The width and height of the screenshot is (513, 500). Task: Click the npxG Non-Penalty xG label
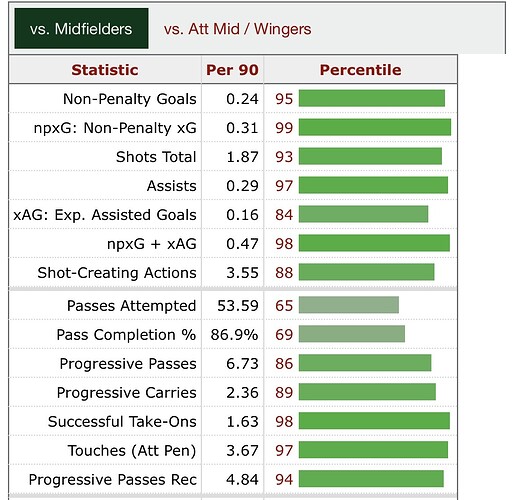[x=115, y=128]
